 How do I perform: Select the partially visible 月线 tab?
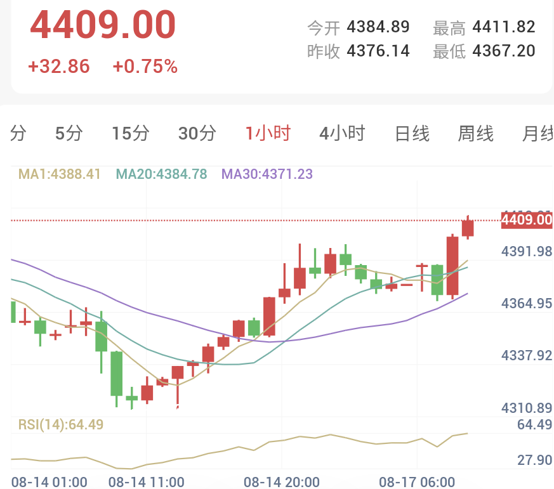click(x=538, y=134)
